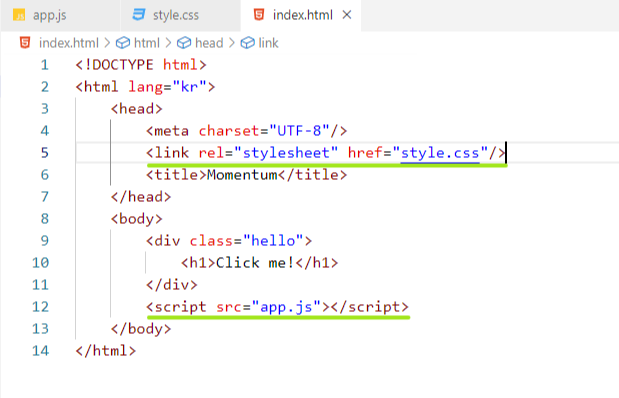
Task: Open the html breadcrumb segment
Action: tap(146, 43)
